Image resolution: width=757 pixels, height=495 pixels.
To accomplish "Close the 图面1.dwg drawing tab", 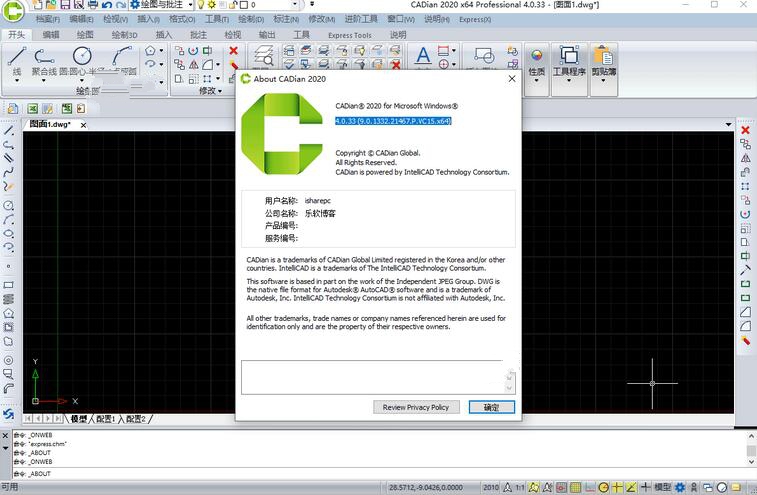I will tap(83, 125).
